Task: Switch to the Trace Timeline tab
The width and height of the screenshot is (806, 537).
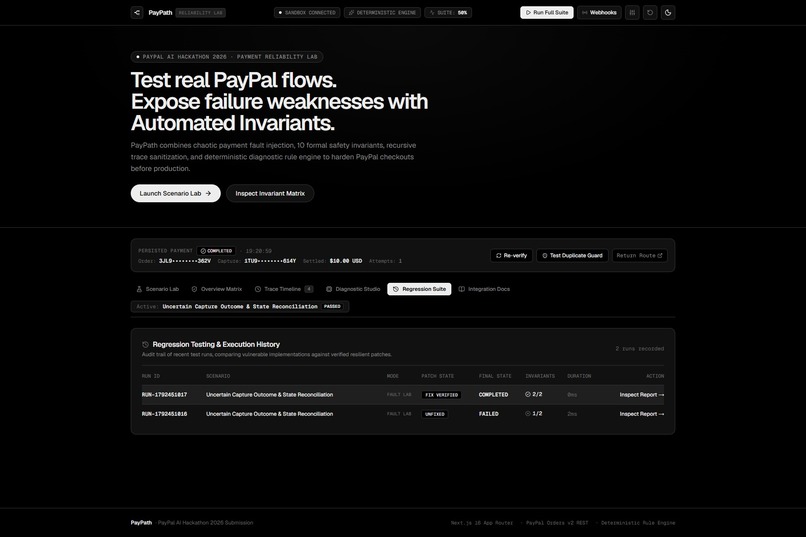Action: [283, 289]
